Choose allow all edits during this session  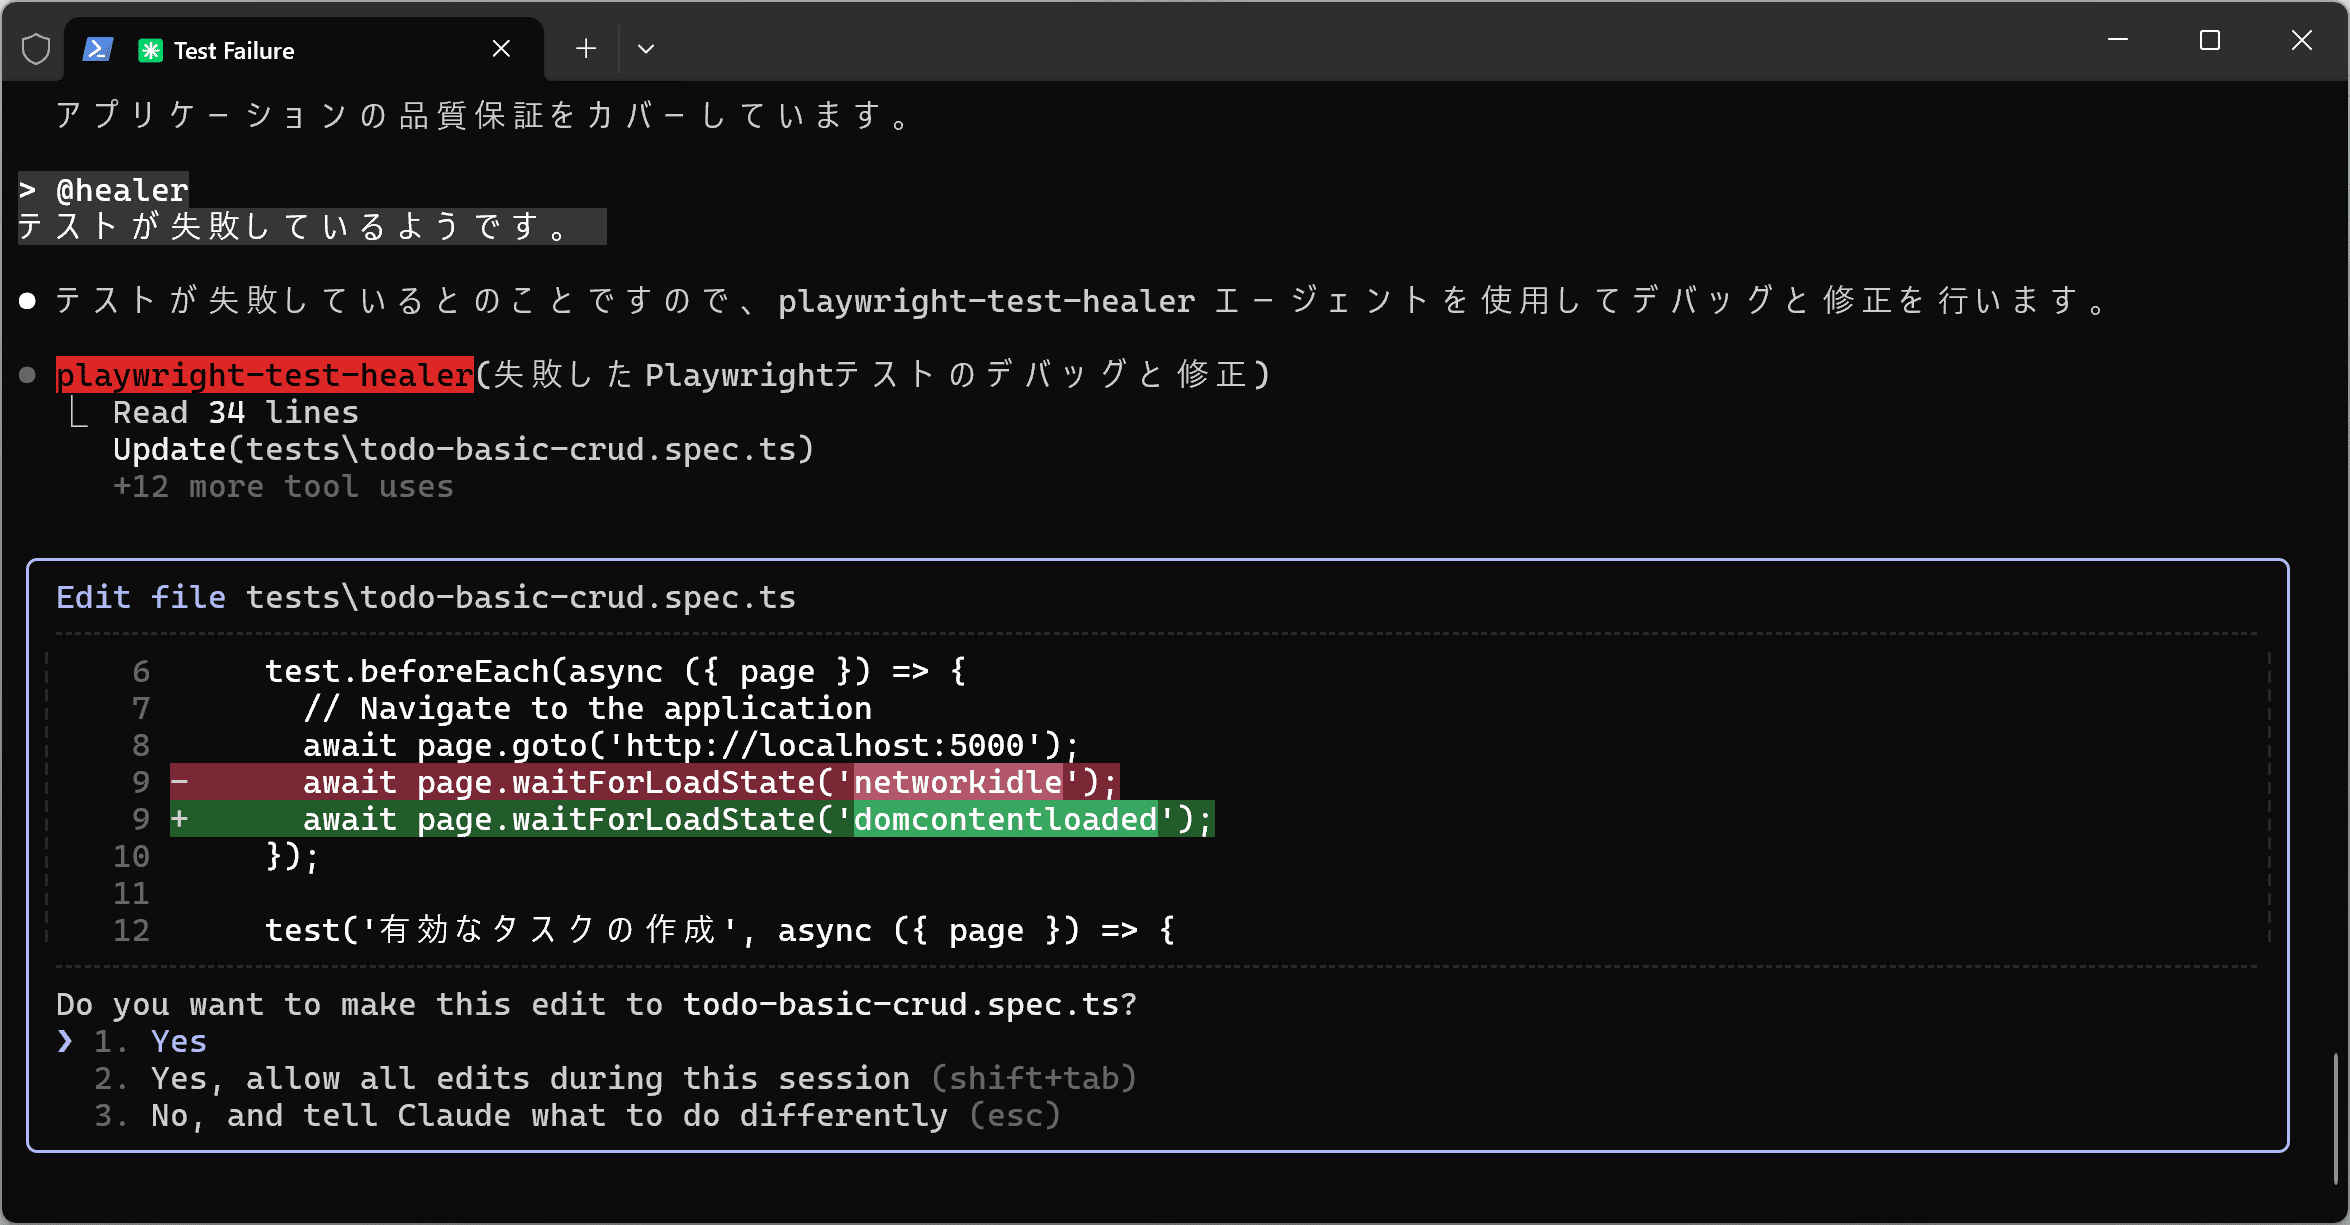click(530, 1078)
